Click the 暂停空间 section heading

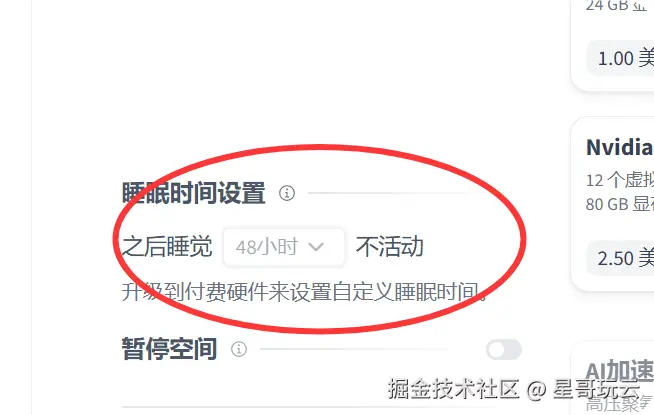[169, 349]
